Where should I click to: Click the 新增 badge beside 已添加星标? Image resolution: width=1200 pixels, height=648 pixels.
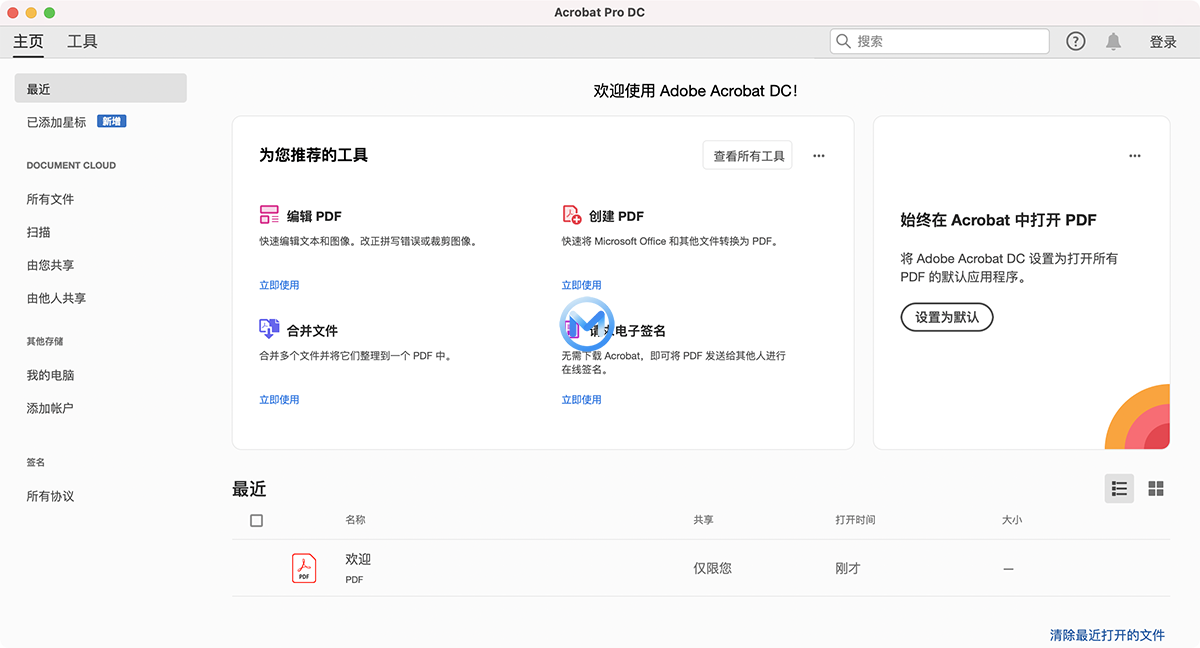coord(111,121)
